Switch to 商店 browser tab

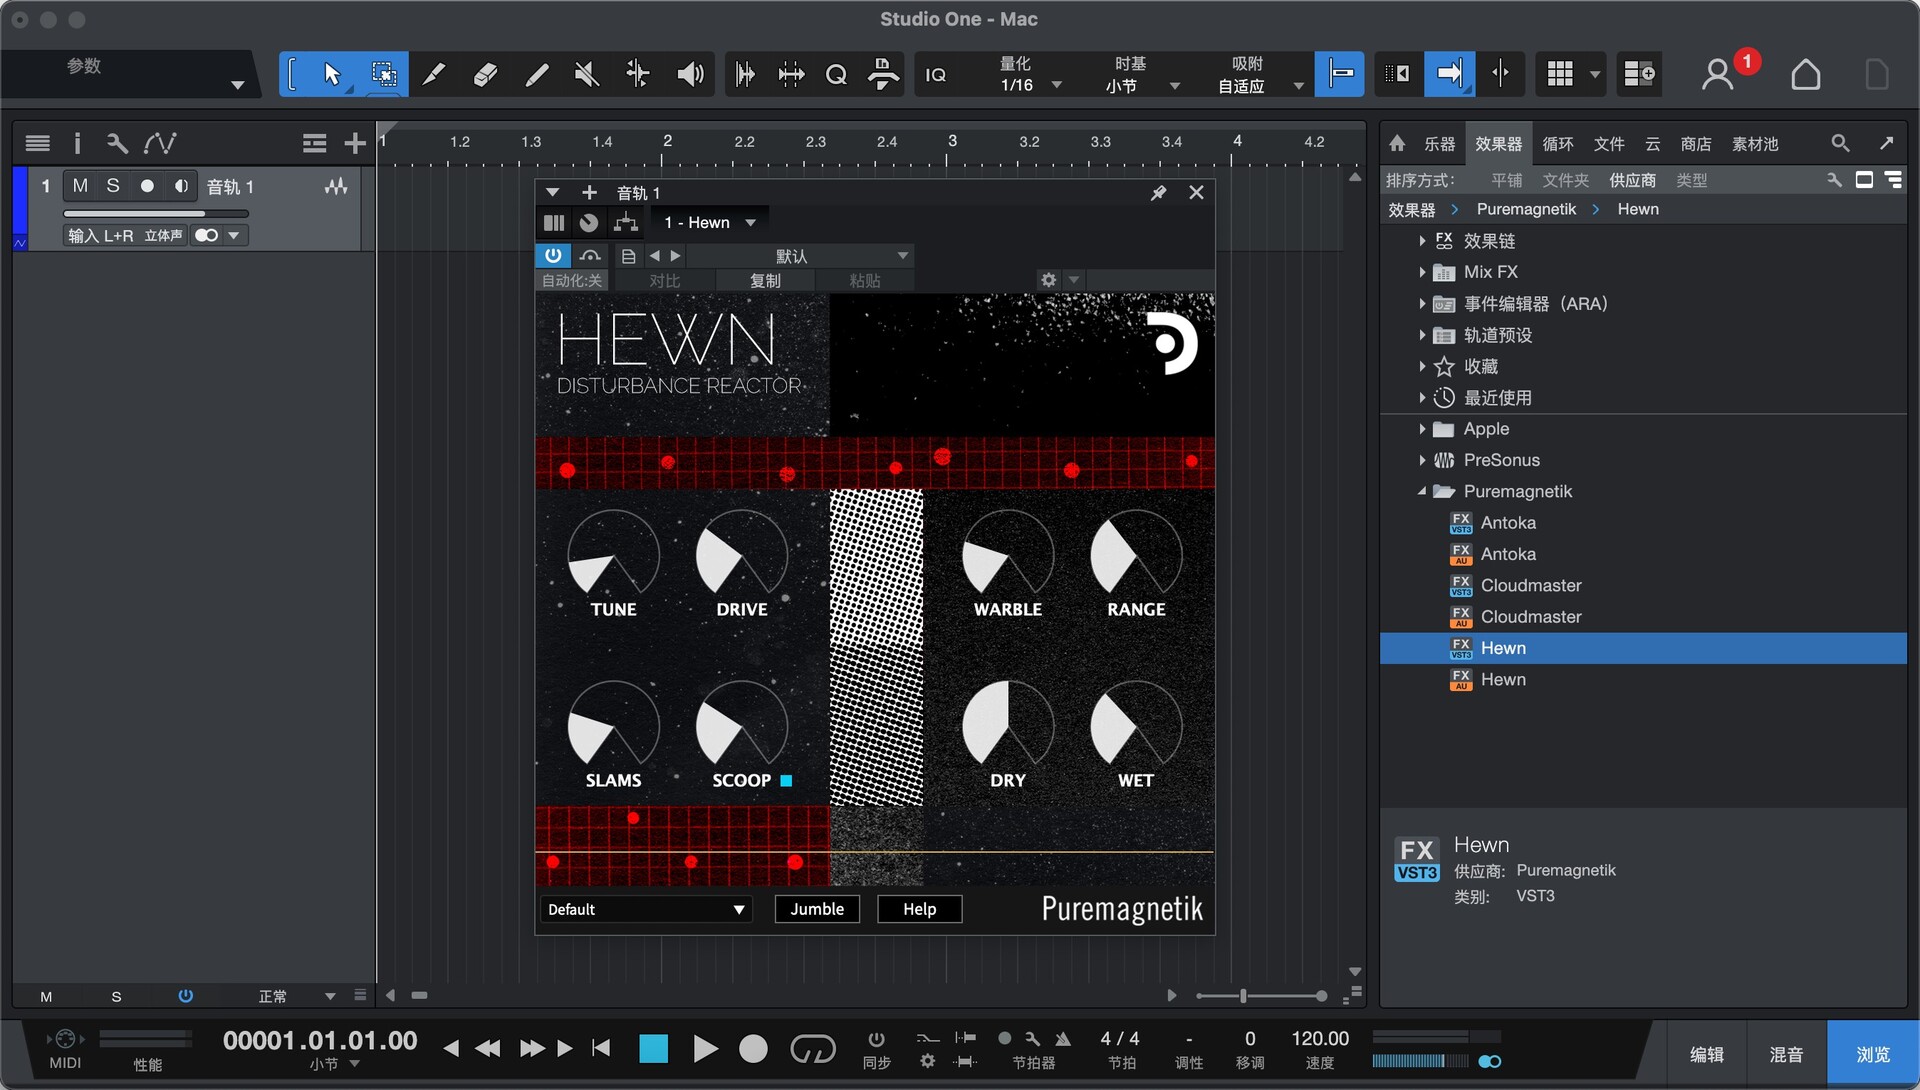(1695, 144)
